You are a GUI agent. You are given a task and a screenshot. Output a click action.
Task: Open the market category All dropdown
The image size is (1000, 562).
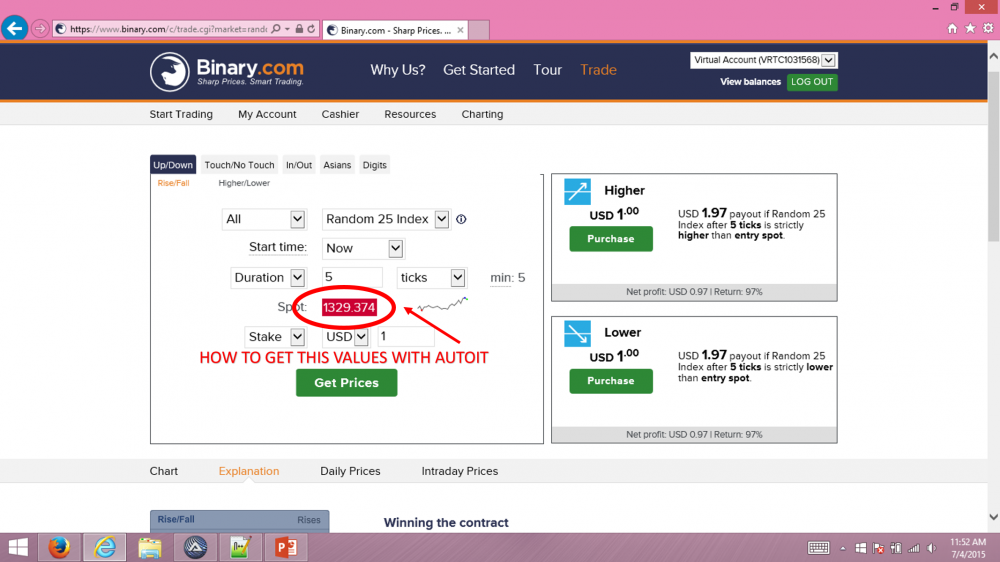(x=264, y=219)
